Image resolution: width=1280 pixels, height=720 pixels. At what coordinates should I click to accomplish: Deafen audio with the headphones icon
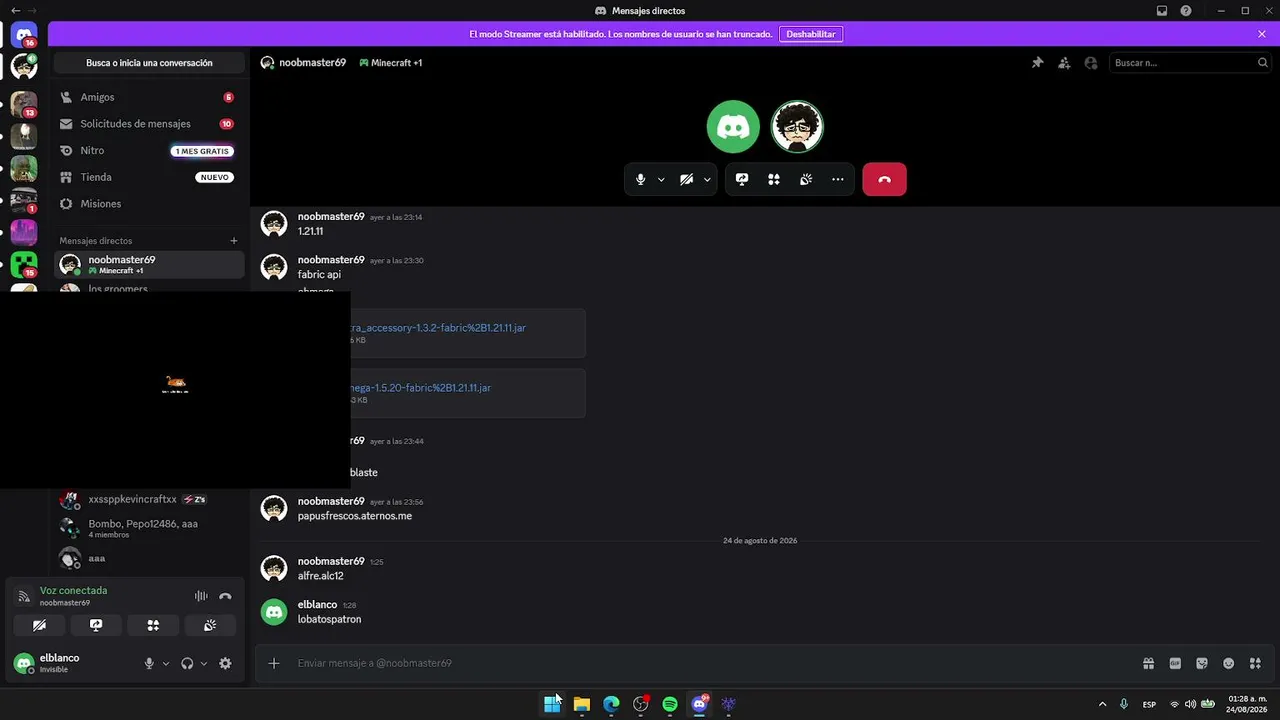pos(187,663)
